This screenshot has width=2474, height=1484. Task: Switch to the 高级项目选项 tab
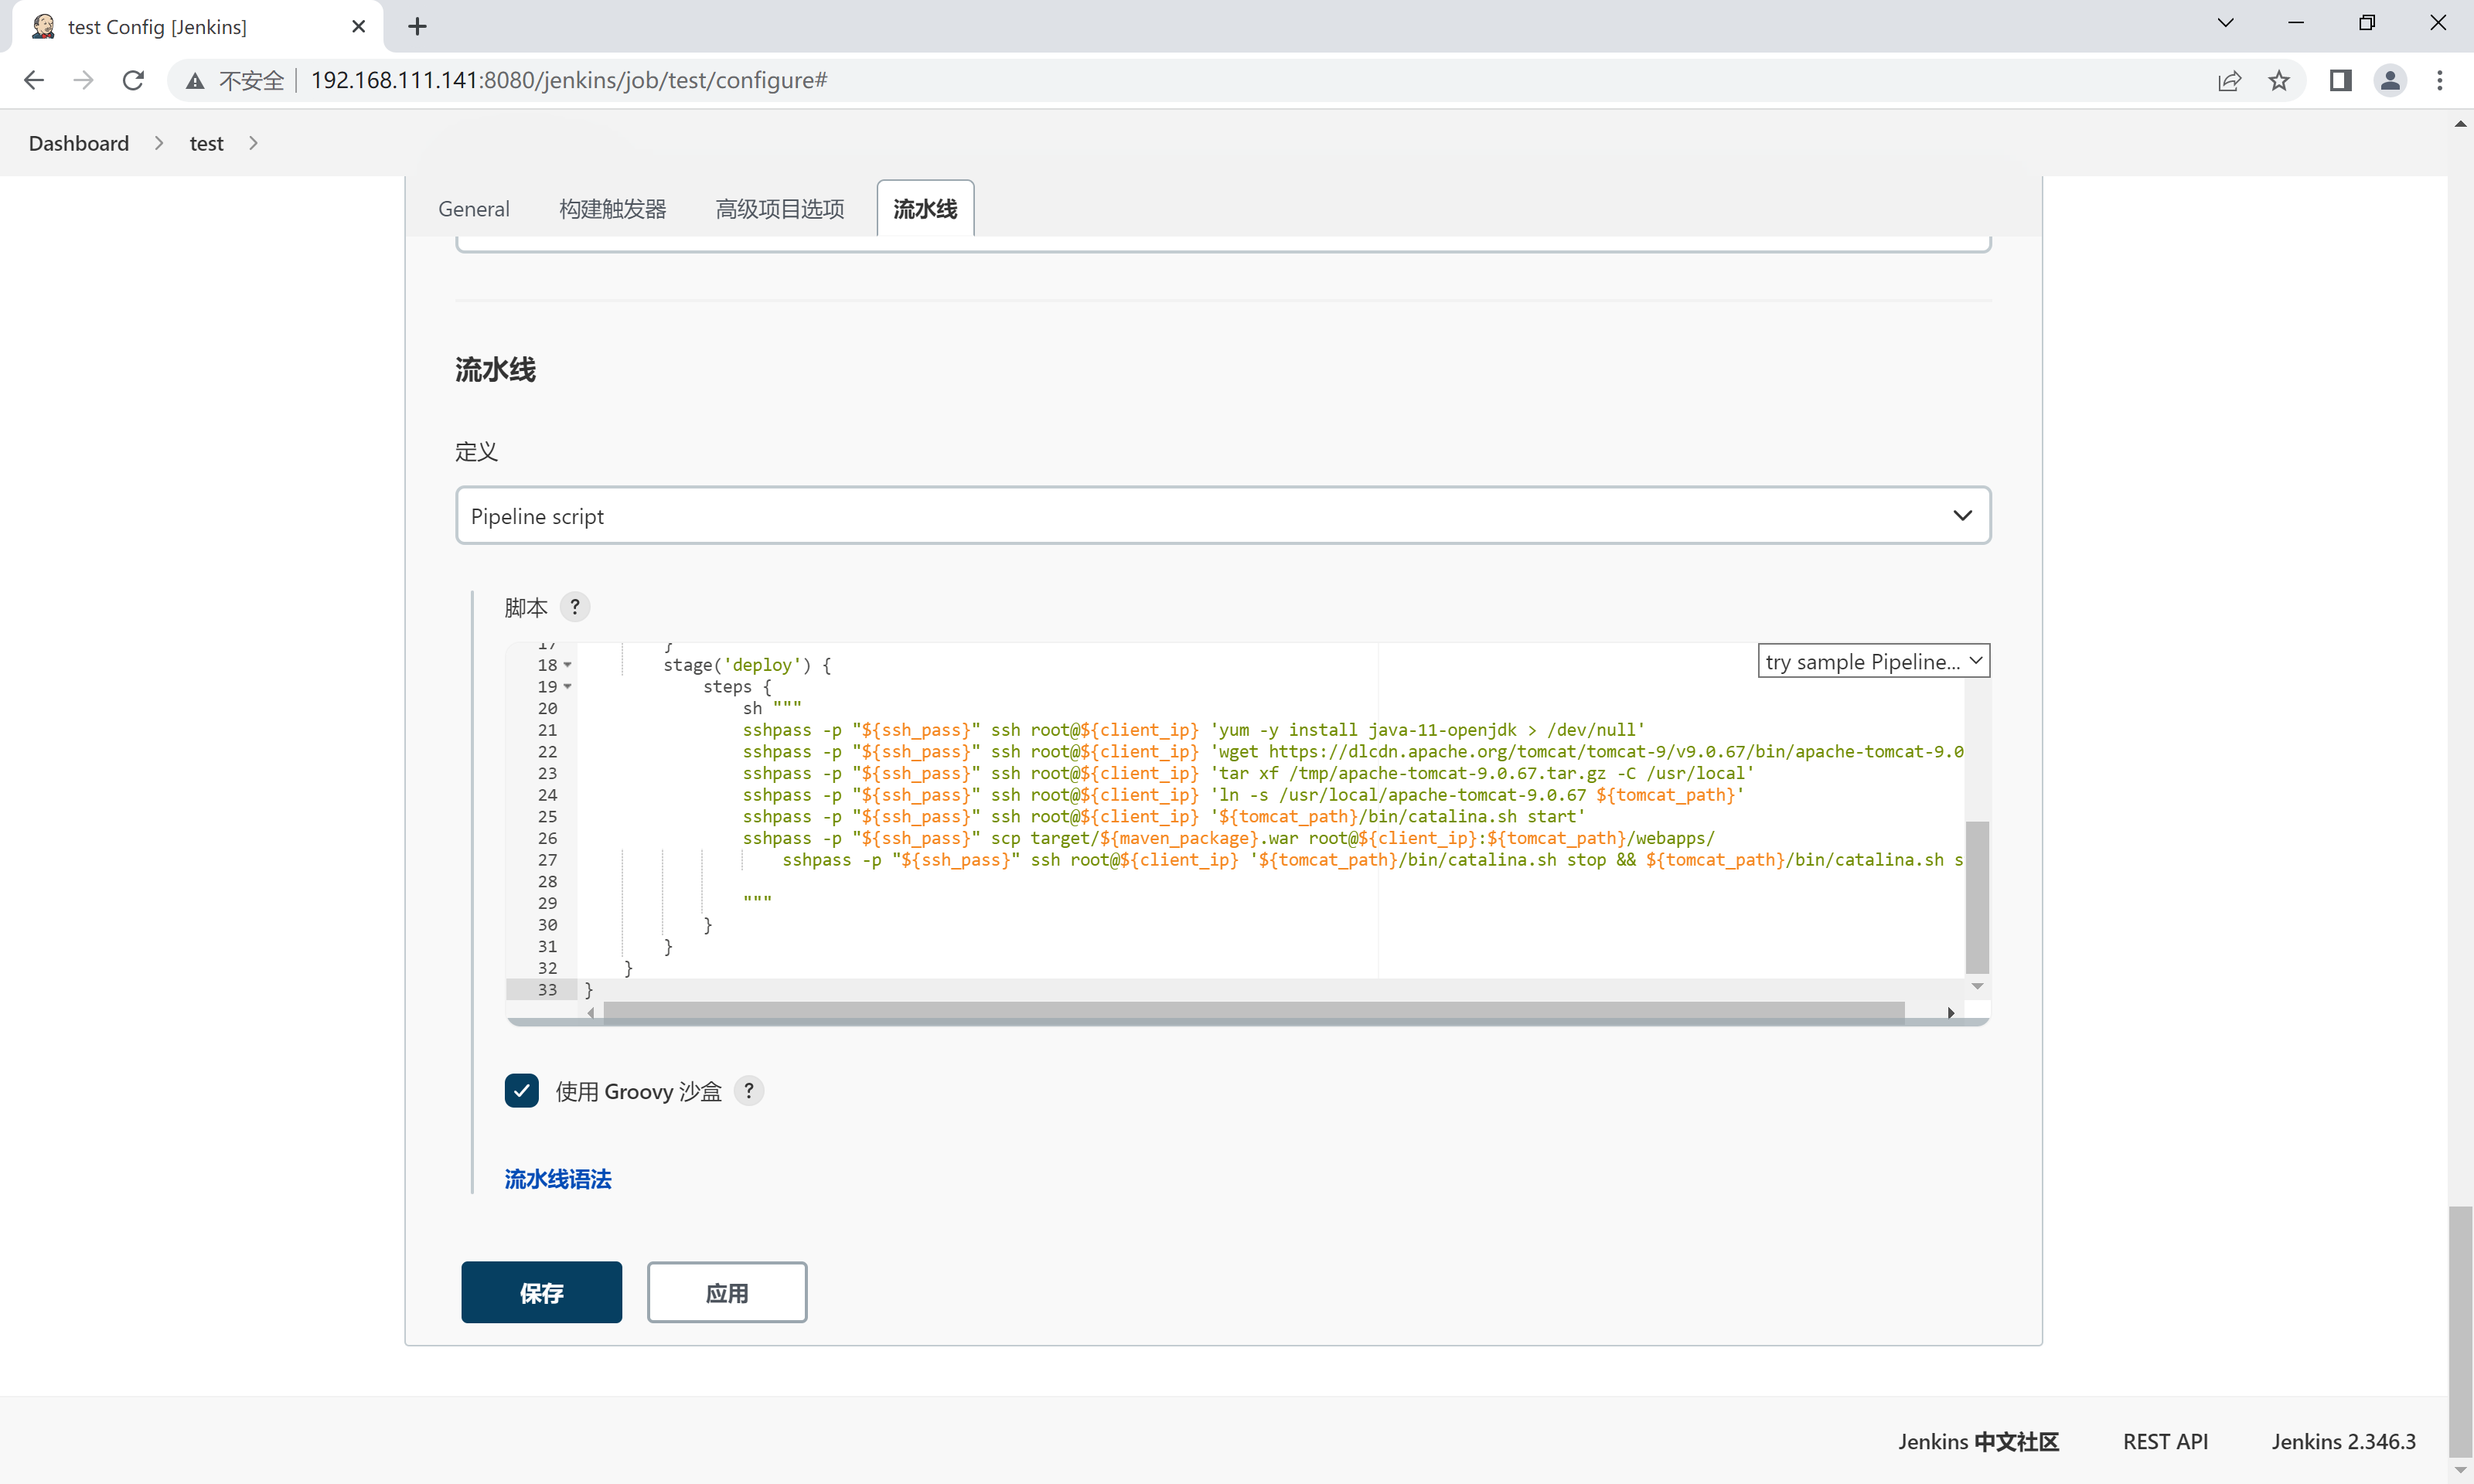(x=780, y=208)
